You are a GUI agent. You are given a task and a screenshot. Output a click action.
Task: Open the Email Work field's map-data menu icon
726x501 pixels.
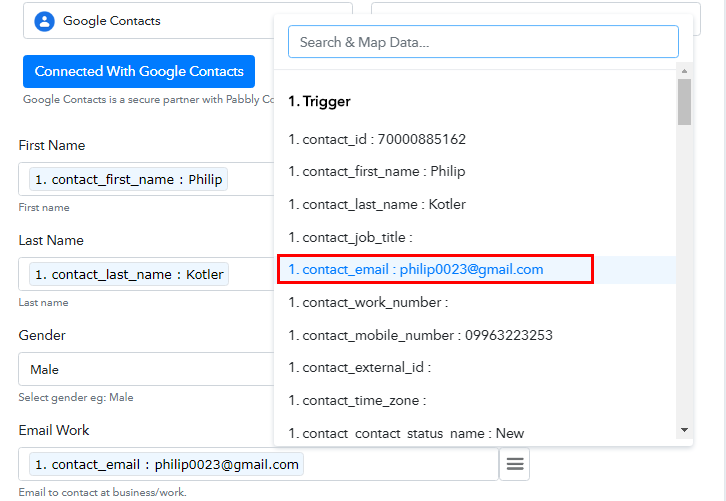click(x=514, y=464)
